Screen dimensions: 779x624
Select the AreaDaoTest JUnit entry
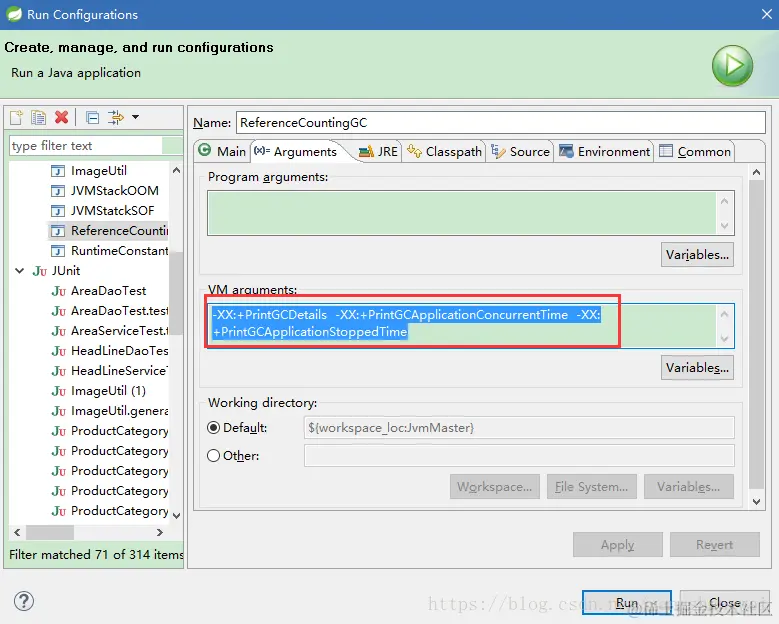pyautogui.click(x=99, y=291)
